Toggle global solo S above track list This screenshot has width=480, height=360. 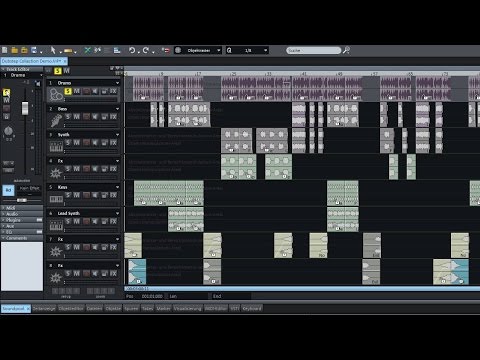(58, 71)
